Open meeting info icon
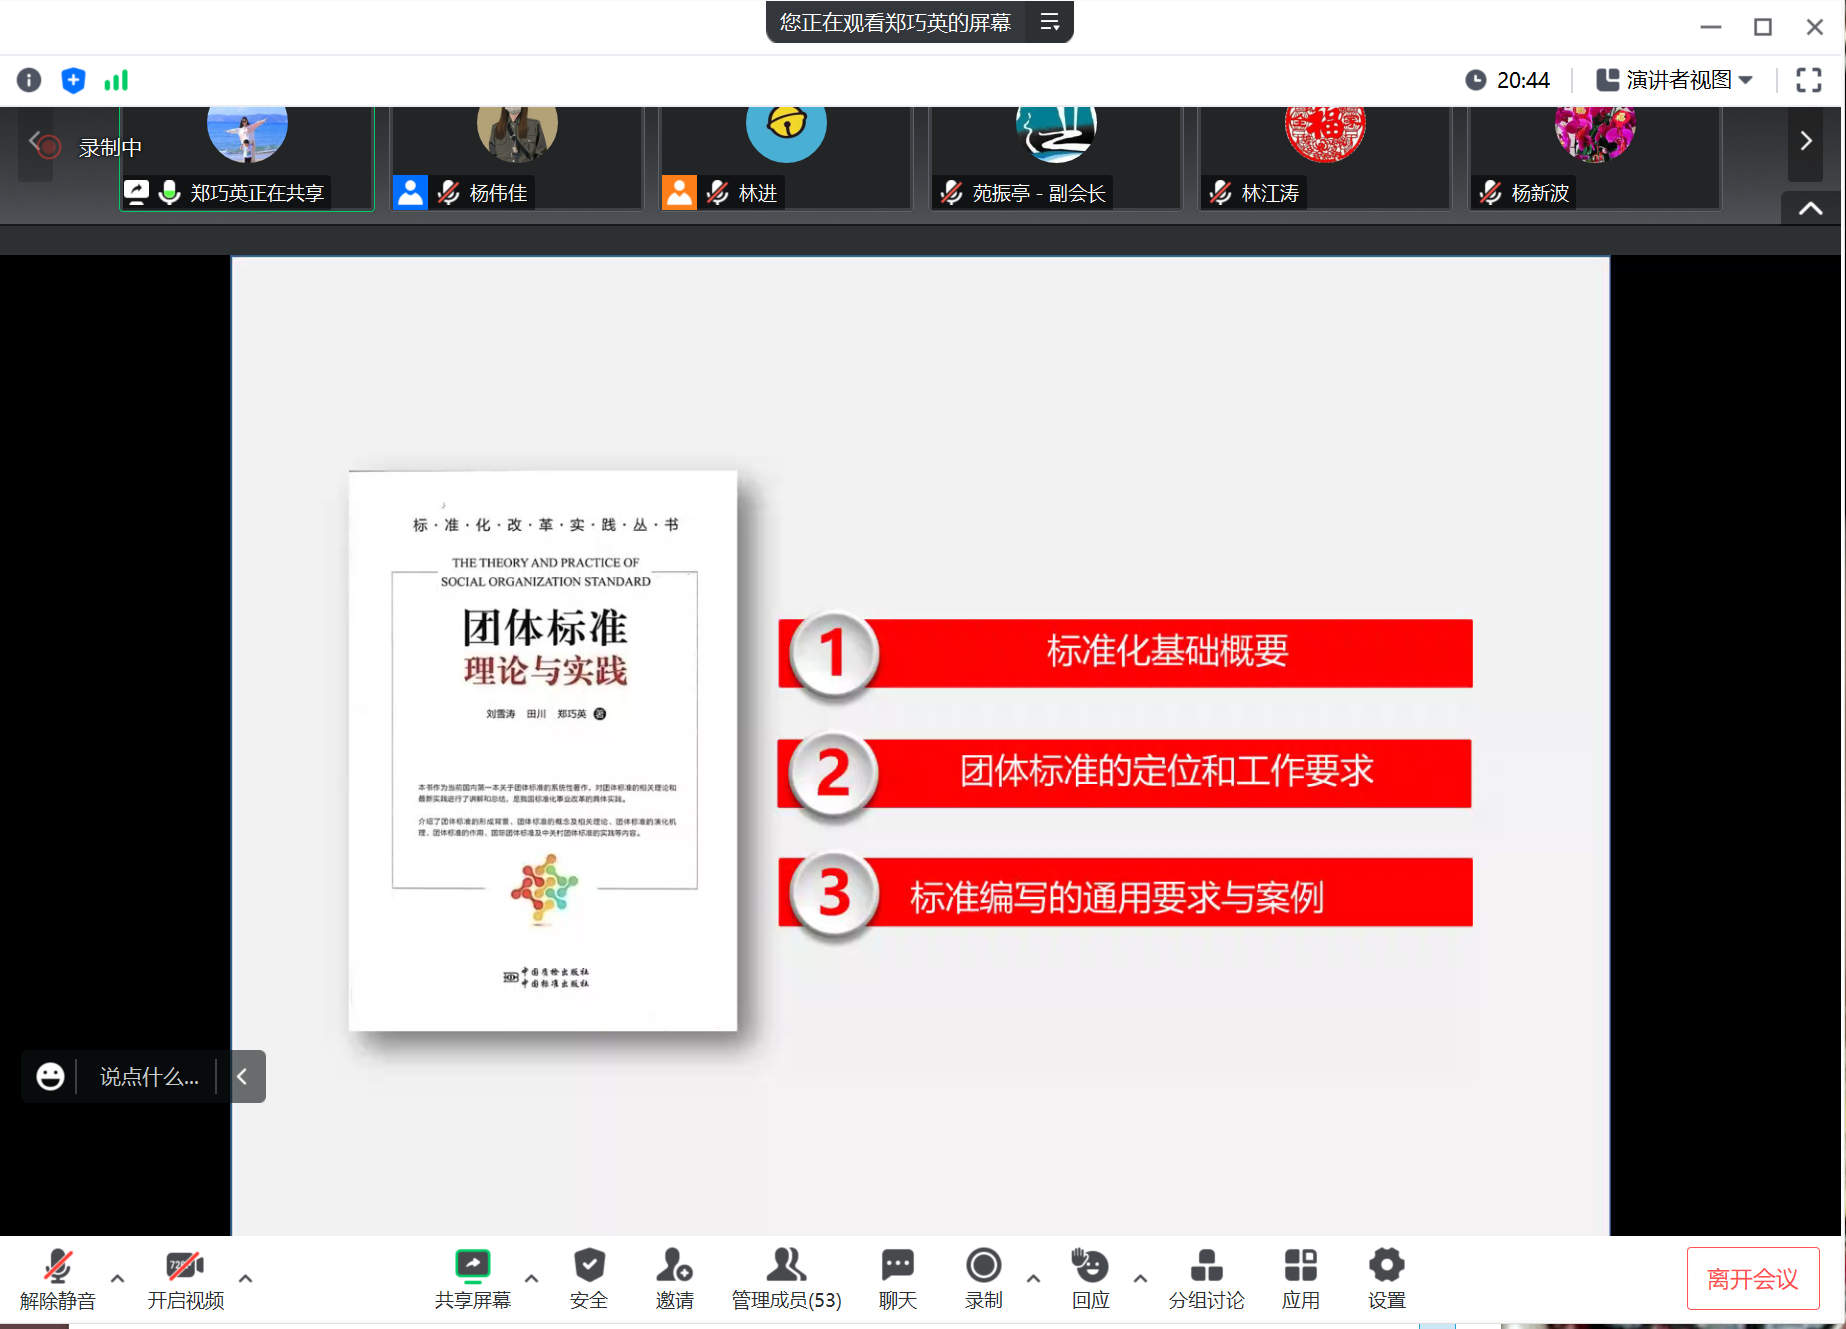 29,80
